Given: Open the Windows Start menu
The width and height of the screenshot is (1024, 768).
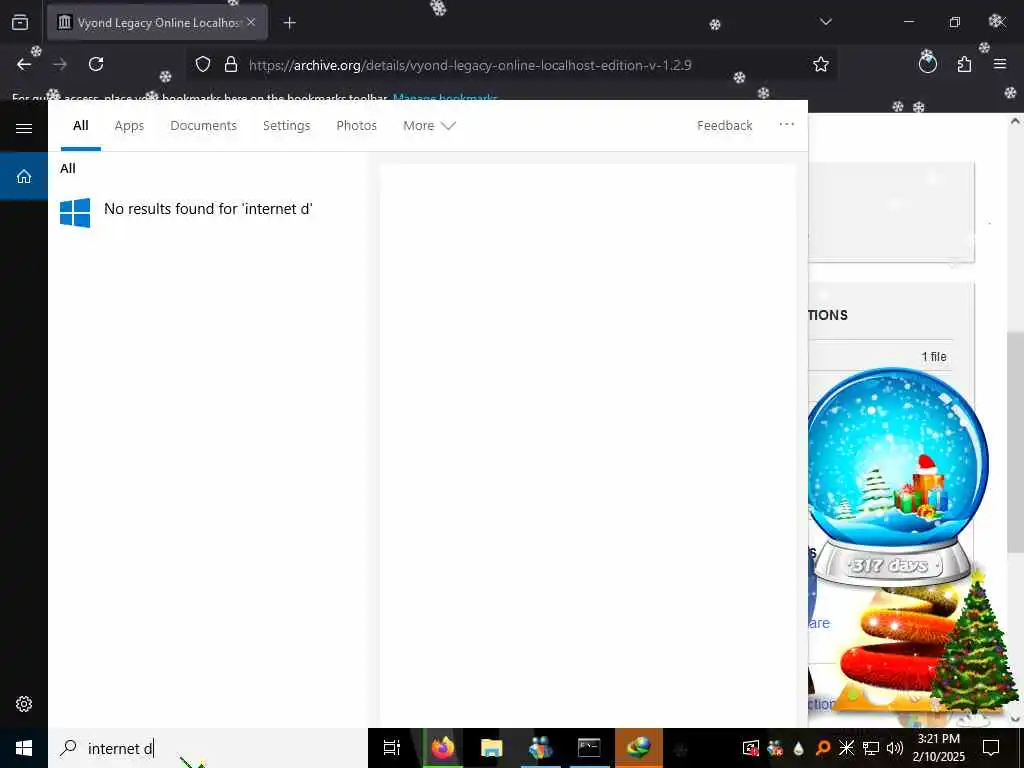Looking at the screenshot, I should [24, 748].
